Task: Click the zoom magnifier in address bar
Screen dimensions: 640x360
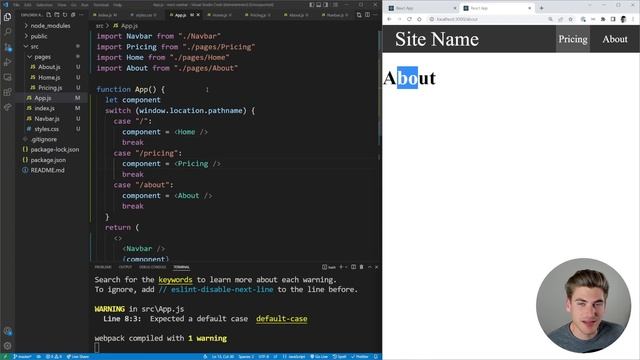Action: click(x=550, y=19)
